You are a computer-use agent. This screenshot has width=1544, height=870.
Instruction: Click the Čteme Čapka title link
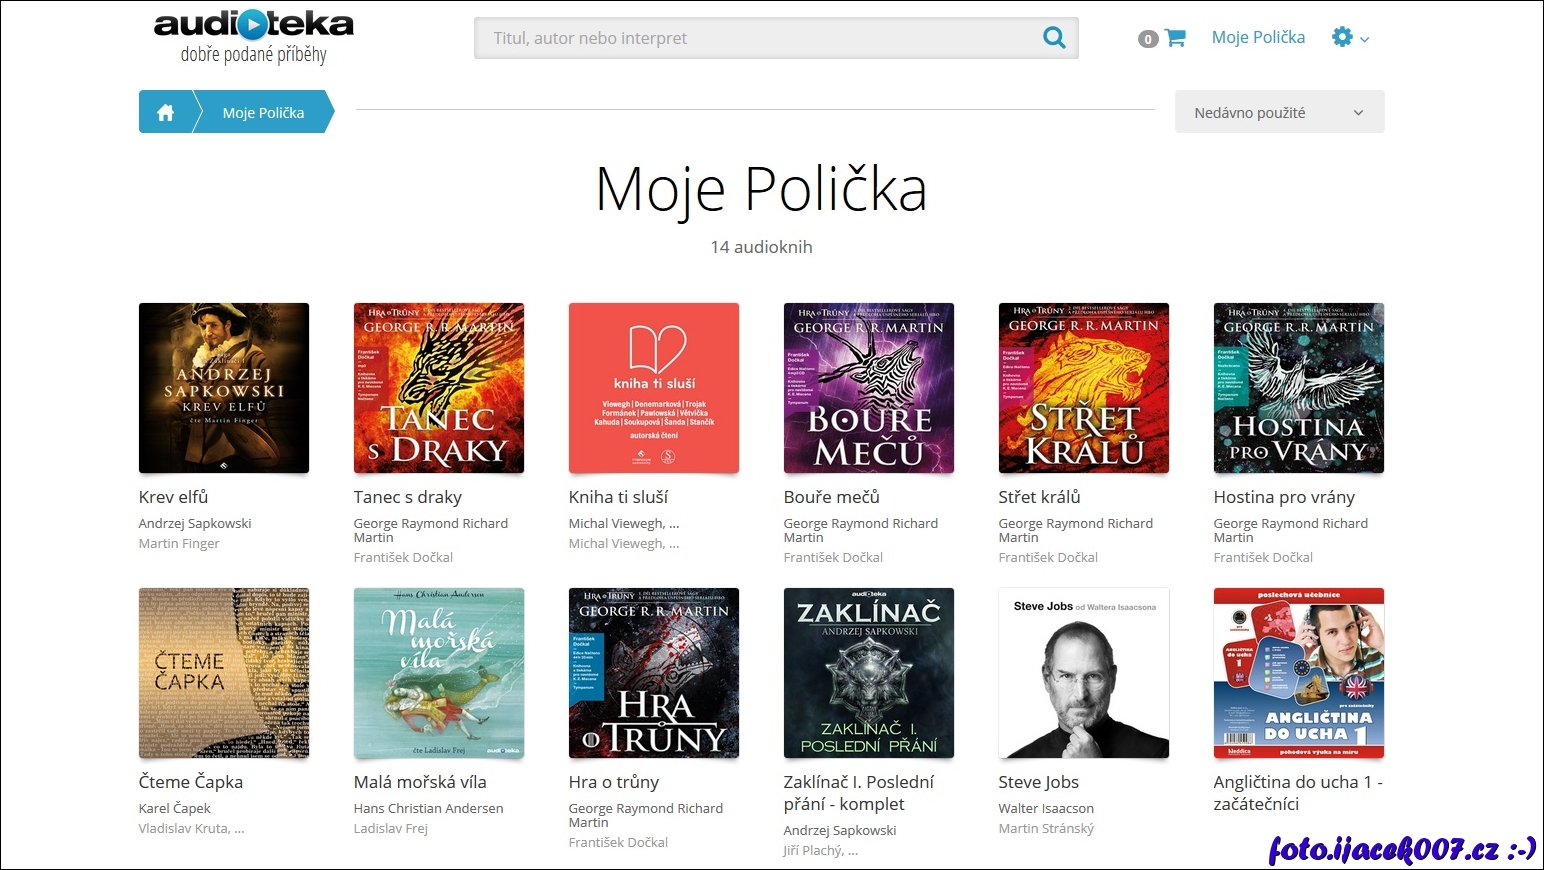point(191,782)
